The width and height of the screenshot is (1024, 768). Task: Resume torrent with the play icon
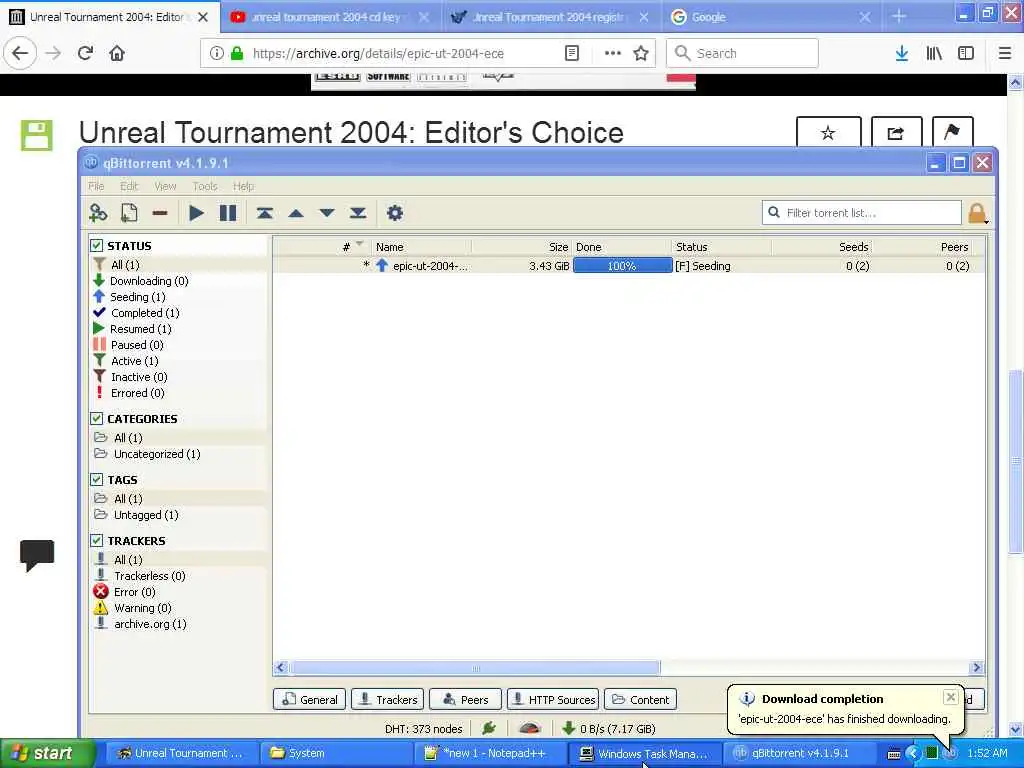(x=196, y=213)
